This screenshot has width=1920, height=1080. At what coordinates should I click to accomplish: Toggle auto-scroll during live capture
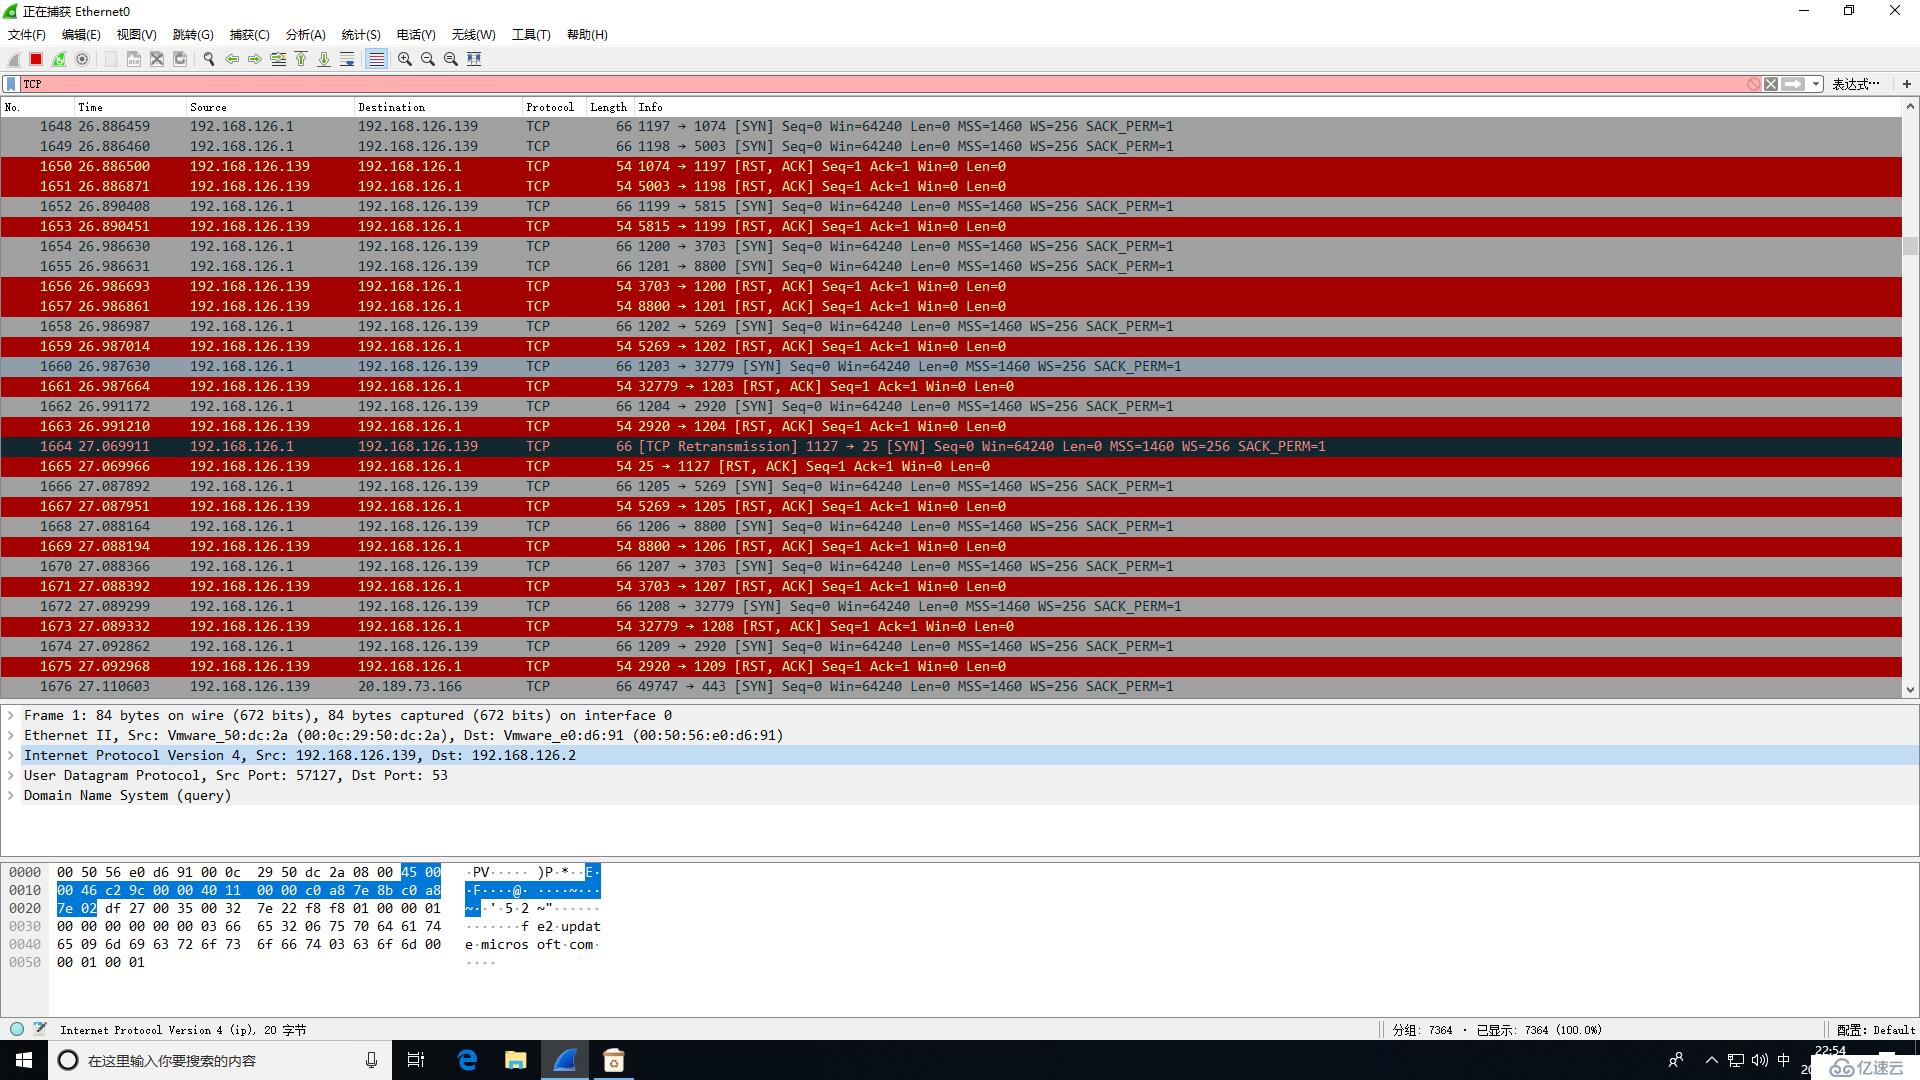pyautogui.click(x=347, y=59)
